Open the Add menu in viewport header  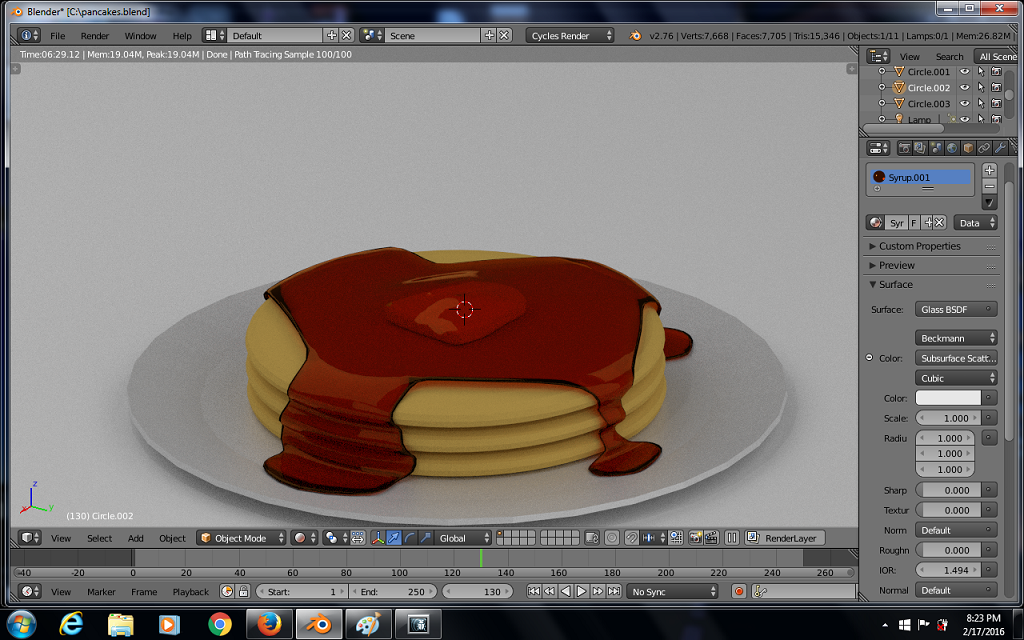tap(135, 538)
